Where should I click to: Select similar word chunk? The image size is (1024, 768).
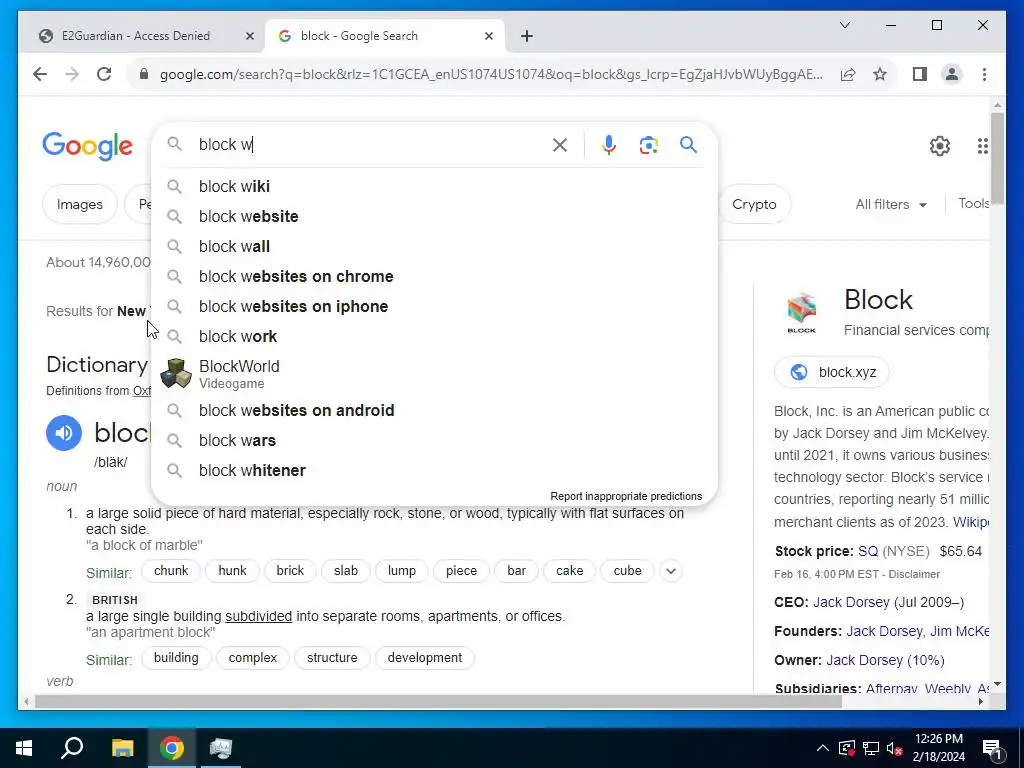click(x=171, y=571)
